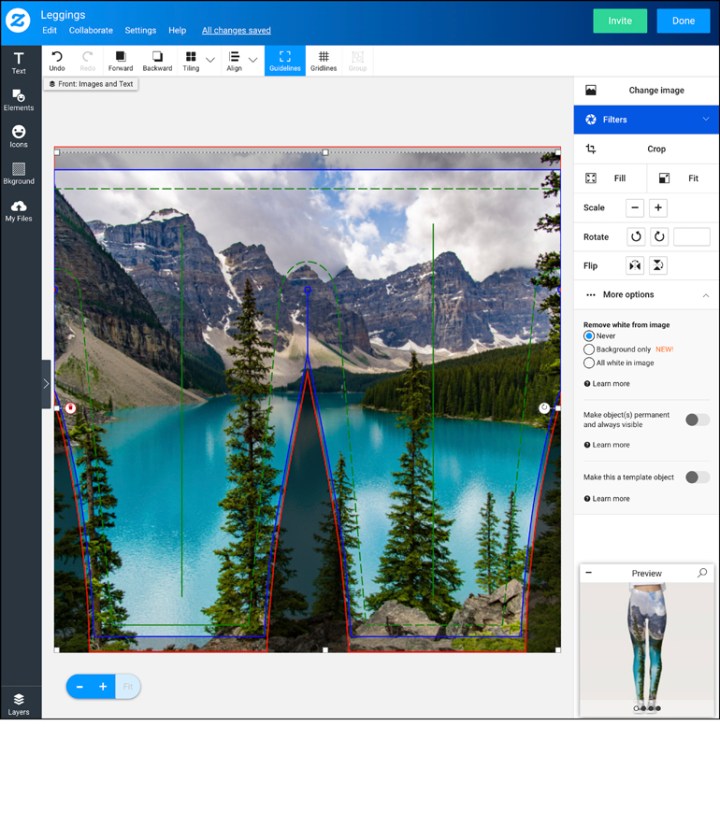
Task: Expand the Filters dropdown
Action: (705, 119)
